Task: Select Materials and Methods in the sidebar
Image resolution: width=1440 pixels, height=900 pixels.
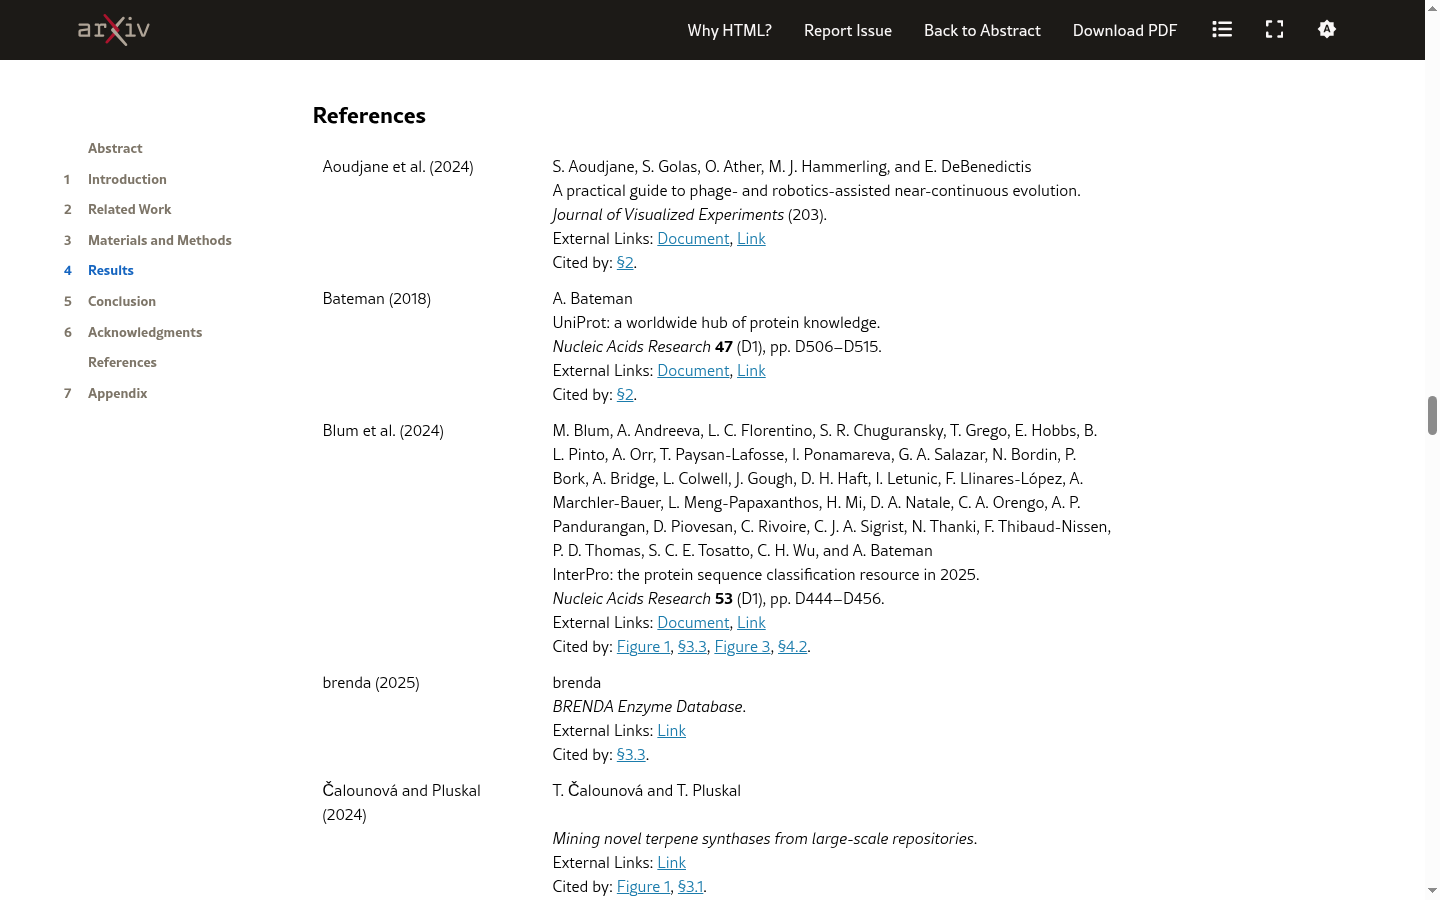Action: click(160, 240)
